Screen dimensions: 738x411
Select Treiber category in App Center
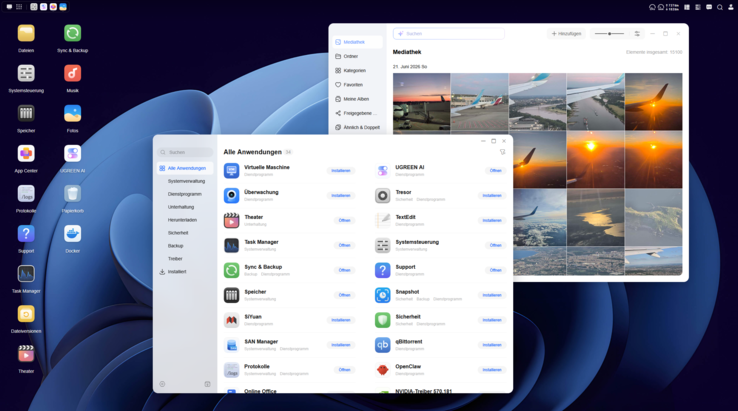pos(175,259)
